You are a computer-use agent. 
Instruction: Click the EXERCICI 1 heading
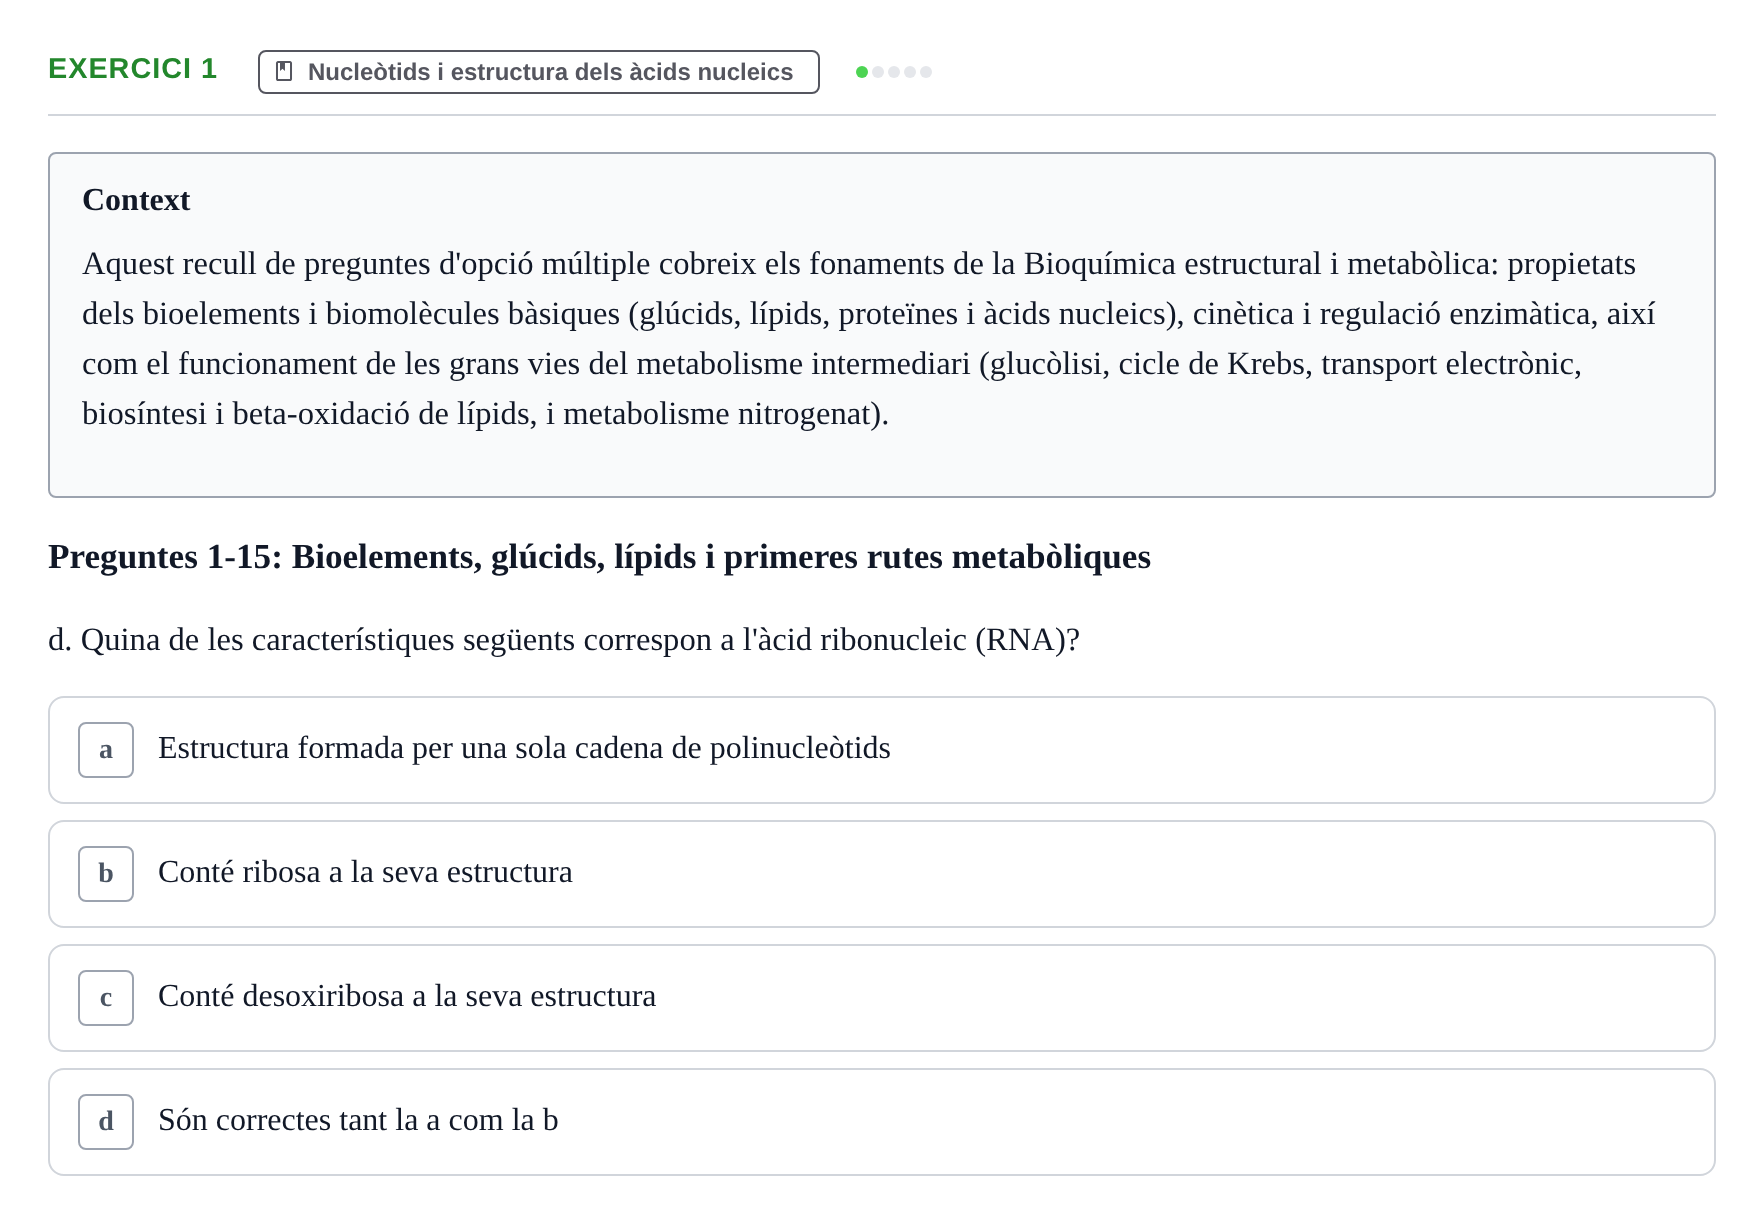133,69
